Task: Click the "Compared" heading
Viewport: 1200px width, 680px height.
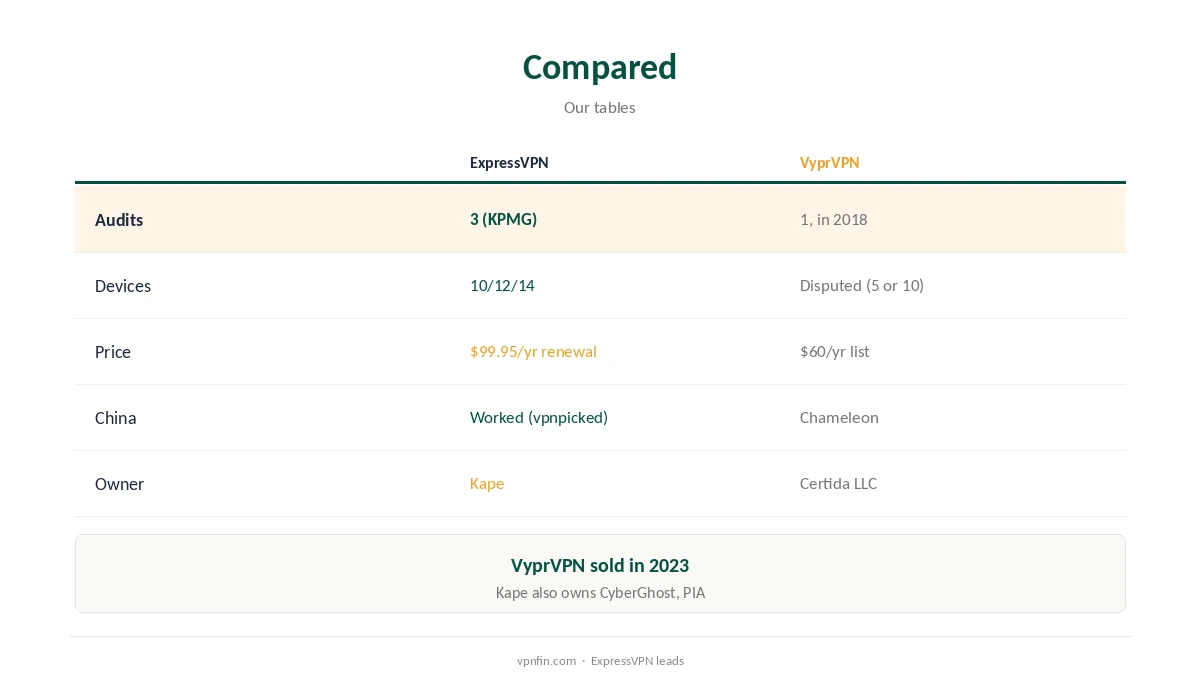Action: [599, 67]
